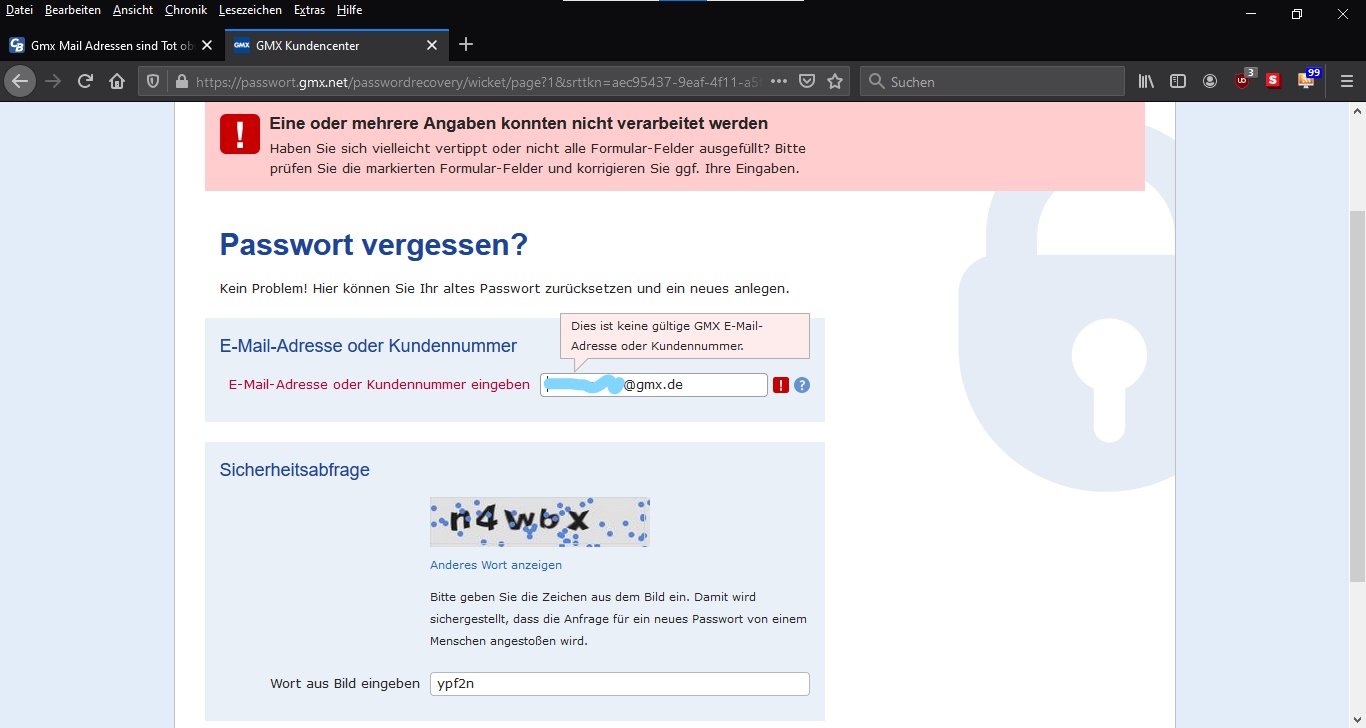Open the Lesezeichen menu
1366x728 pixels.
[x=252, y=10]
